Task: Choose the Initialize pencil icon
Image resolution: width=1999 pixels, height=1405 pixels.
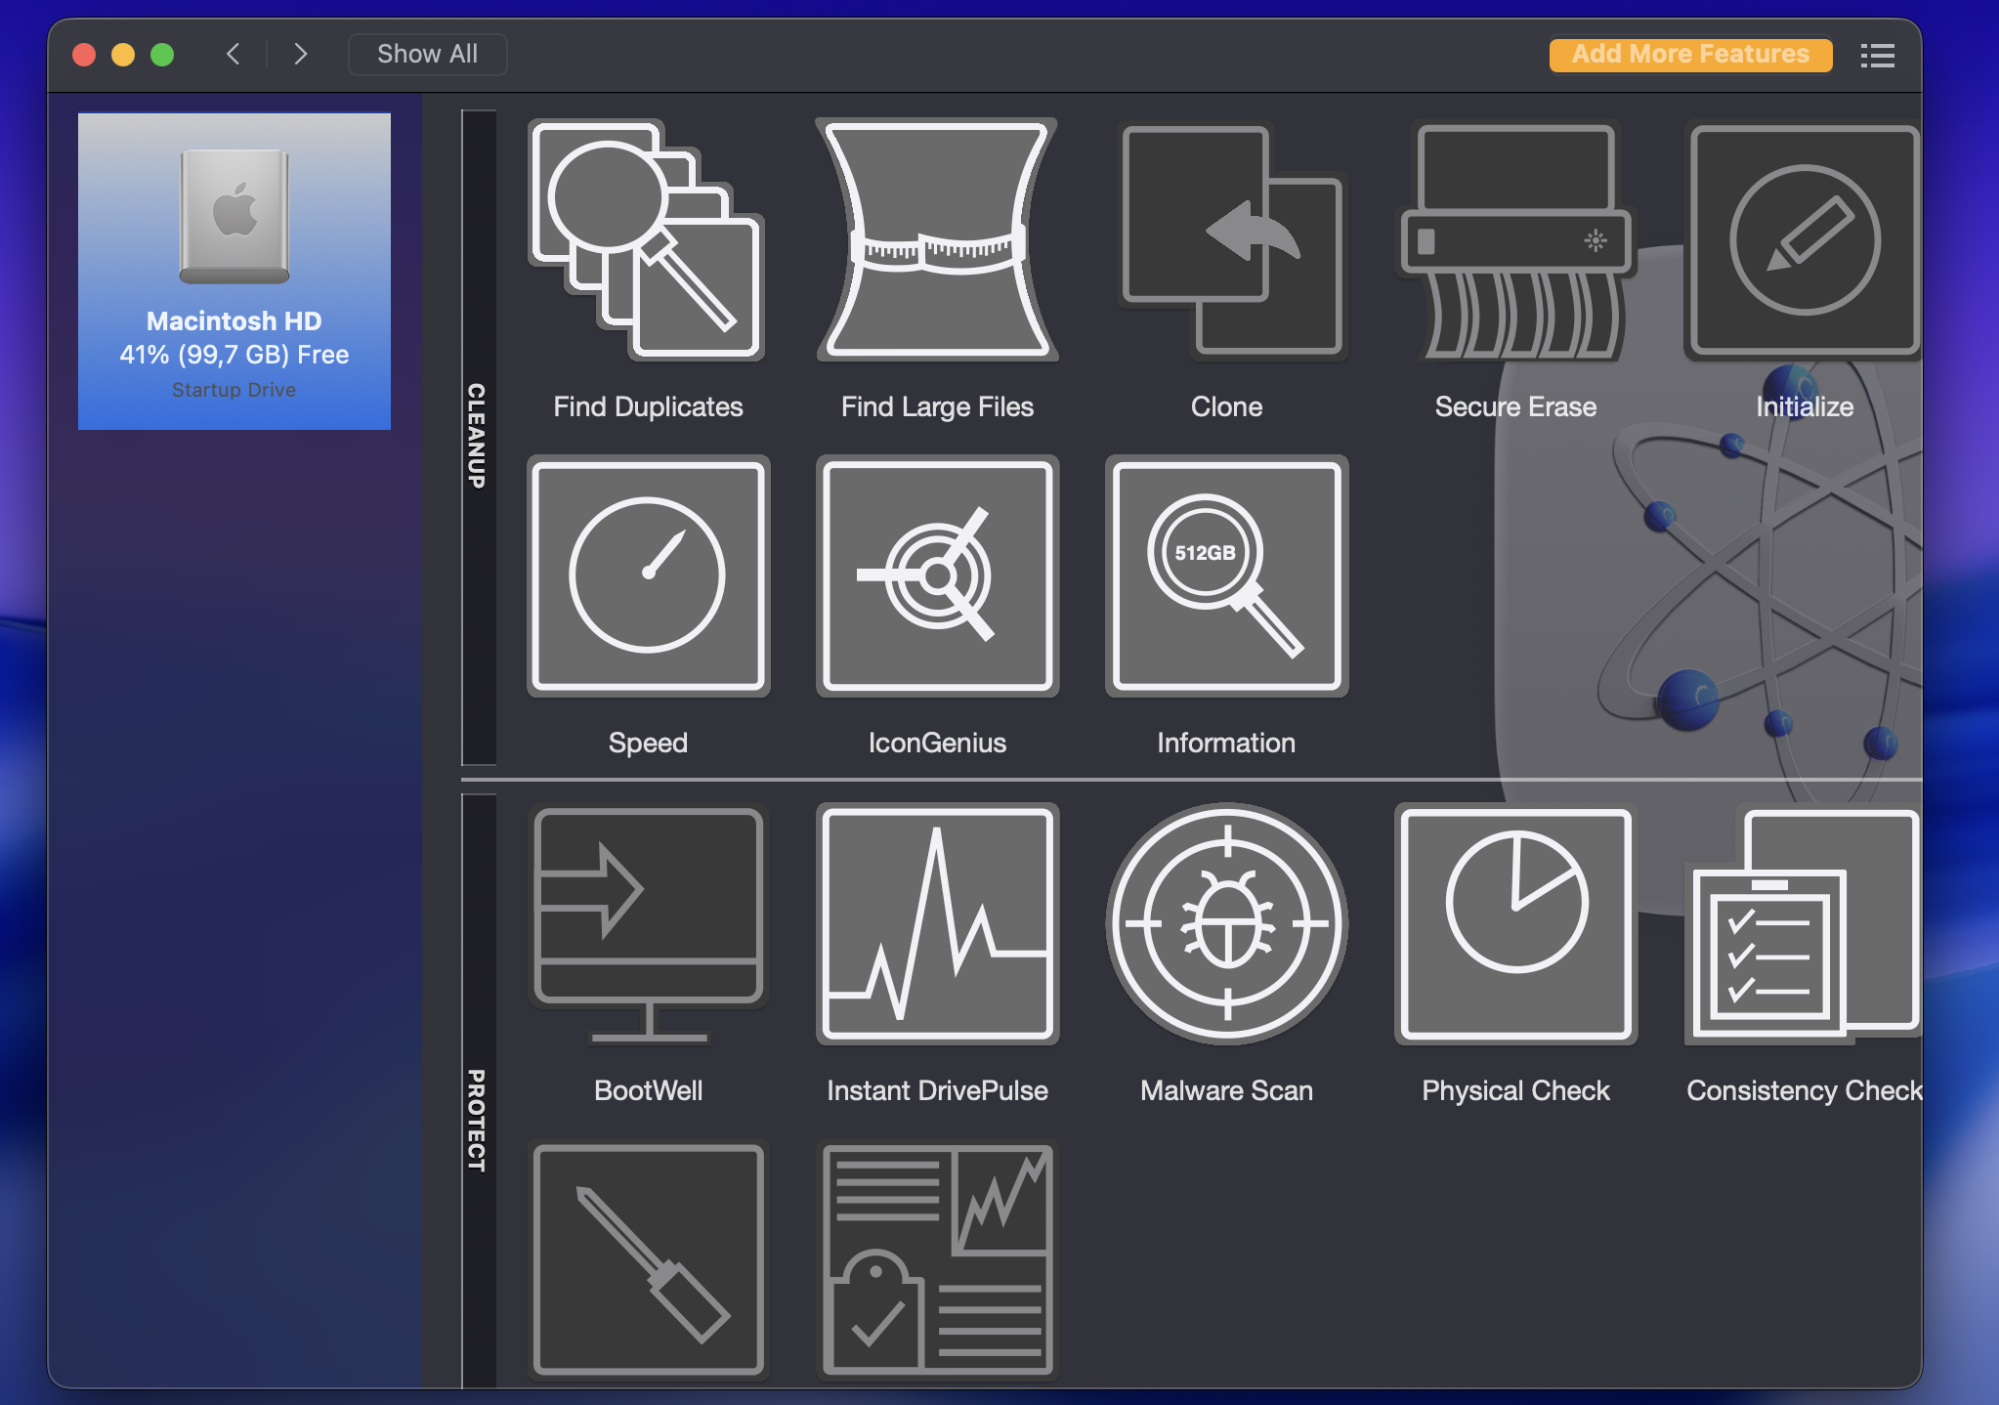Action: [1803, 240]
